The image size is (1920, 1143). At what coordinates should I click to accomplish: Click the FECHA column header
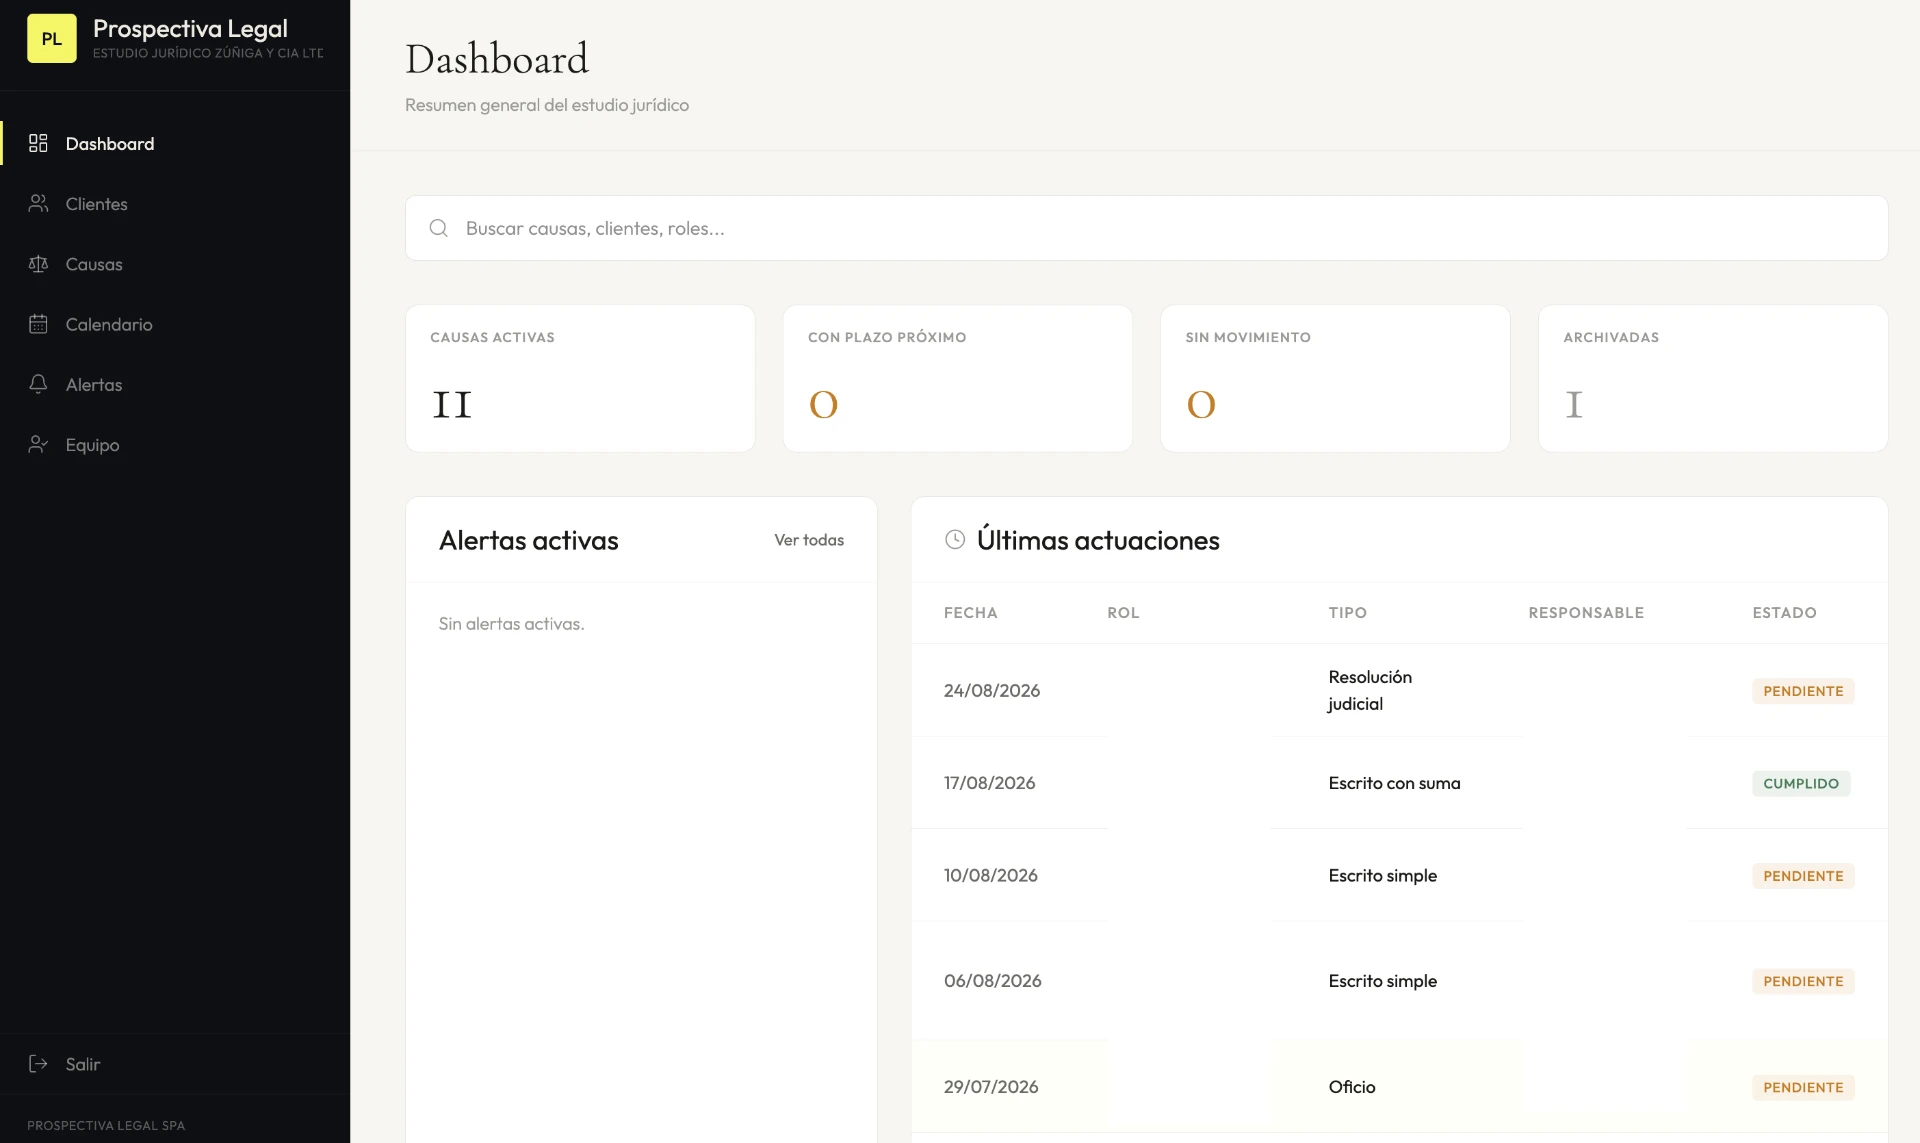coord(971,613)
